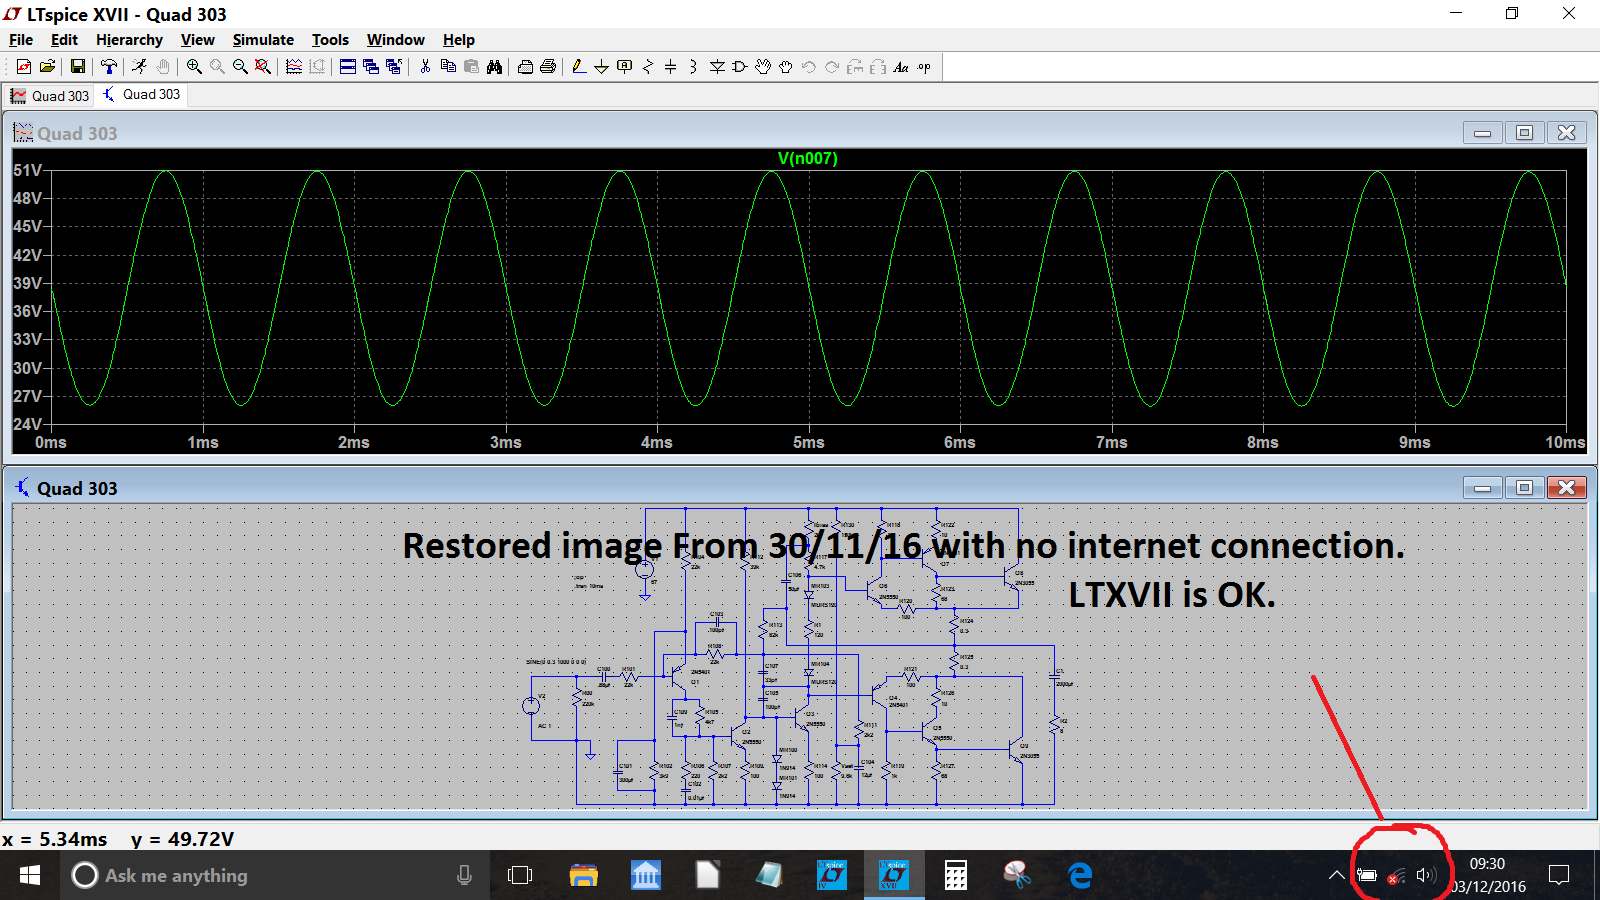
Task: Click the SPICE directive .op icon
Action: click(x=924, y=67)
